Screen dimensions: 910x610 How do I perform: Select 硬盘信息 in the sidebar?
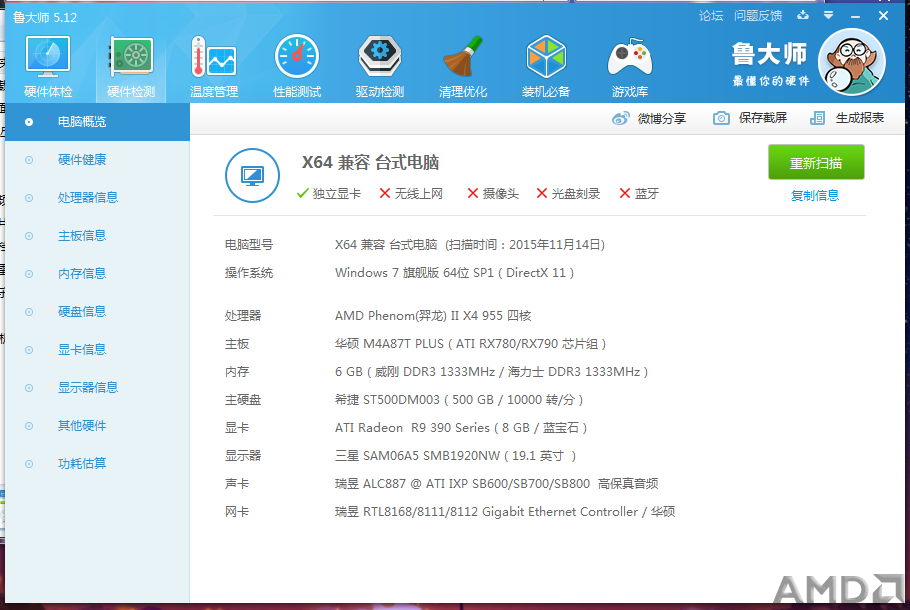97,312
